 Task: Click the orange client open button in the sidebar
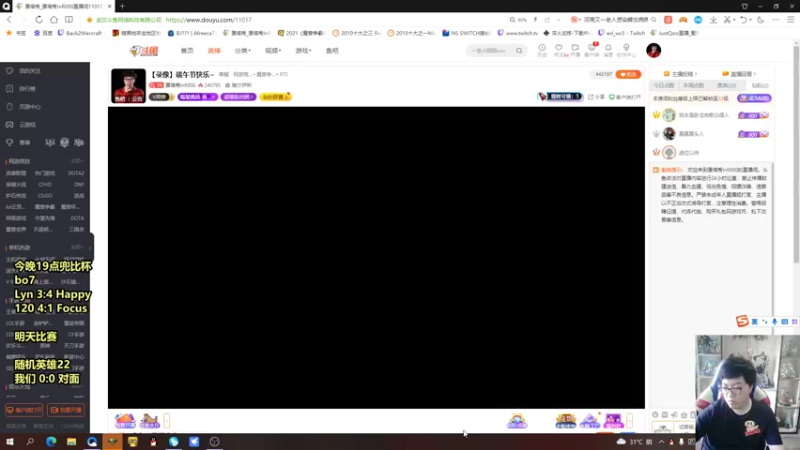pyautogui.click(x=24, y=410)
